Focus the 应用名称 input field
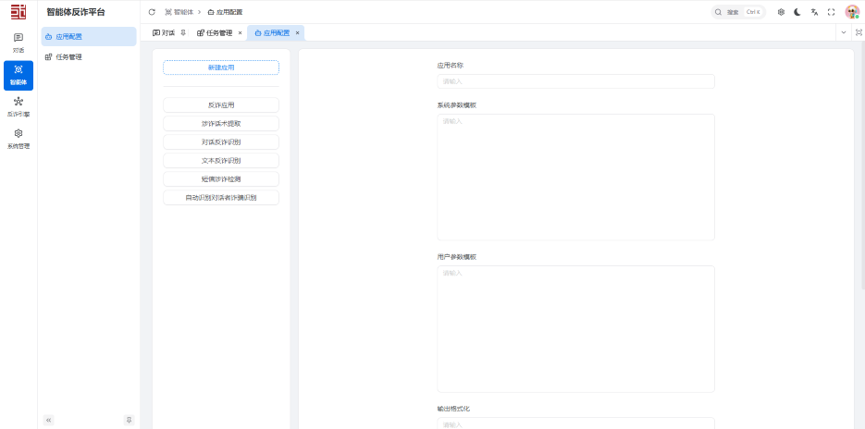Image resolution: width=865 pixels, height=429 pixels. click(576, 82)
